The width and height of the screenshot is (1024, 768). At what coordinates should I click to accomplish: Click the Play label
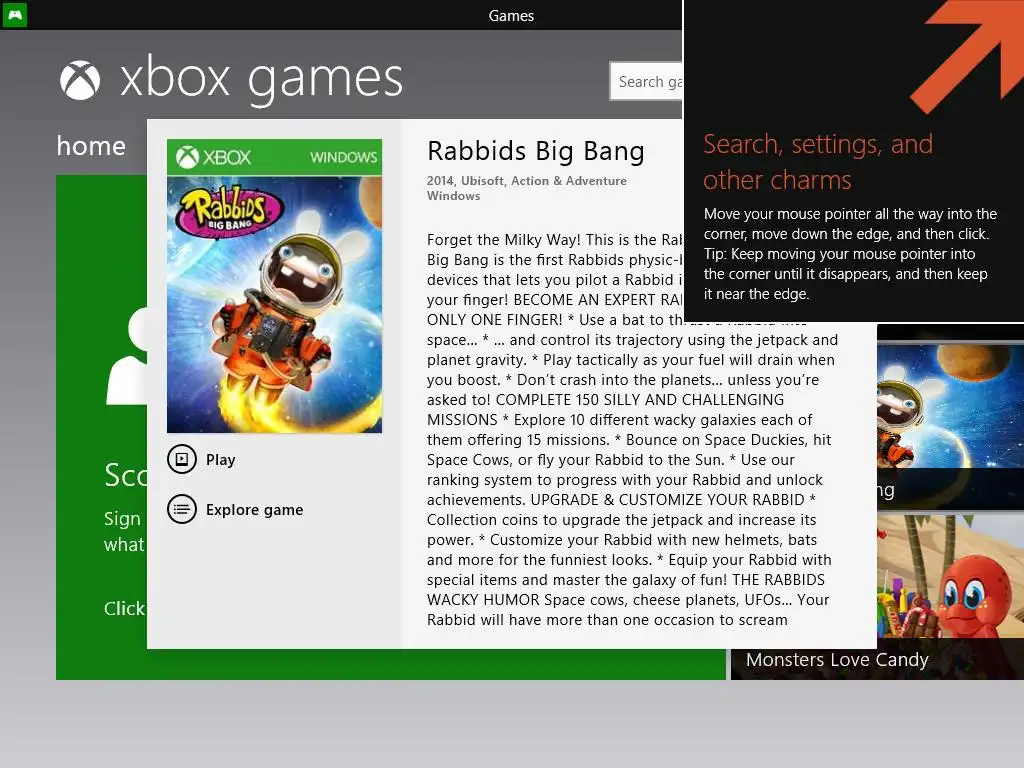[221, 460]
